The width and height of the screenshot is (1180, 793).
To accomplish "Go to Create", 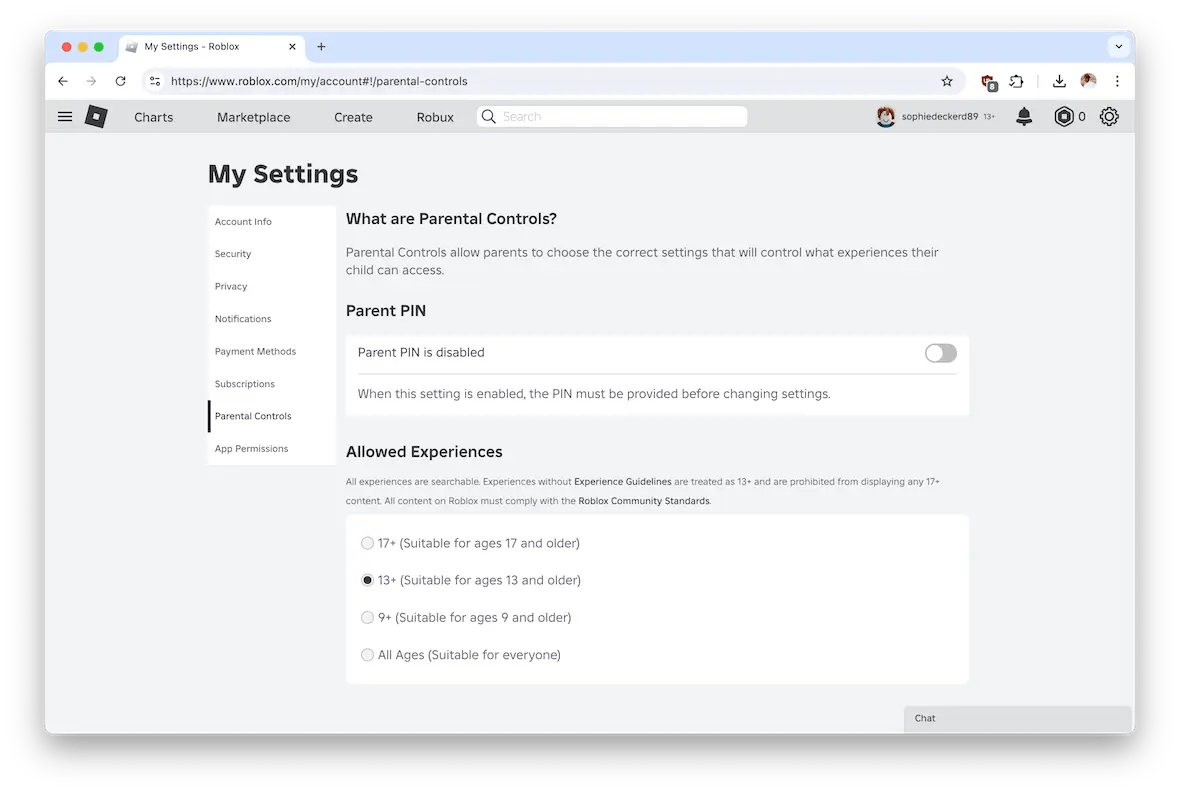I will [353, 117].
